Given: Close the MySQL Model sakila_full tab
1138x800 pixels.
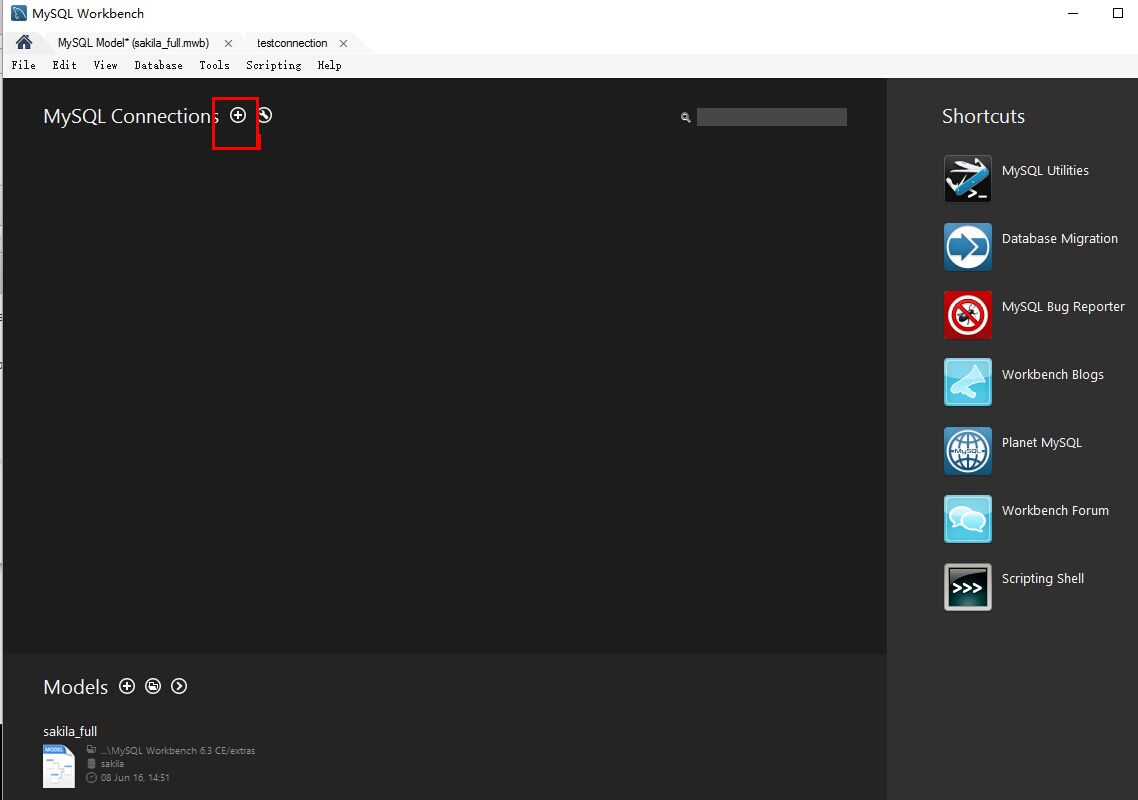Looking at the screenshot, I should click(x=229, y=44).
